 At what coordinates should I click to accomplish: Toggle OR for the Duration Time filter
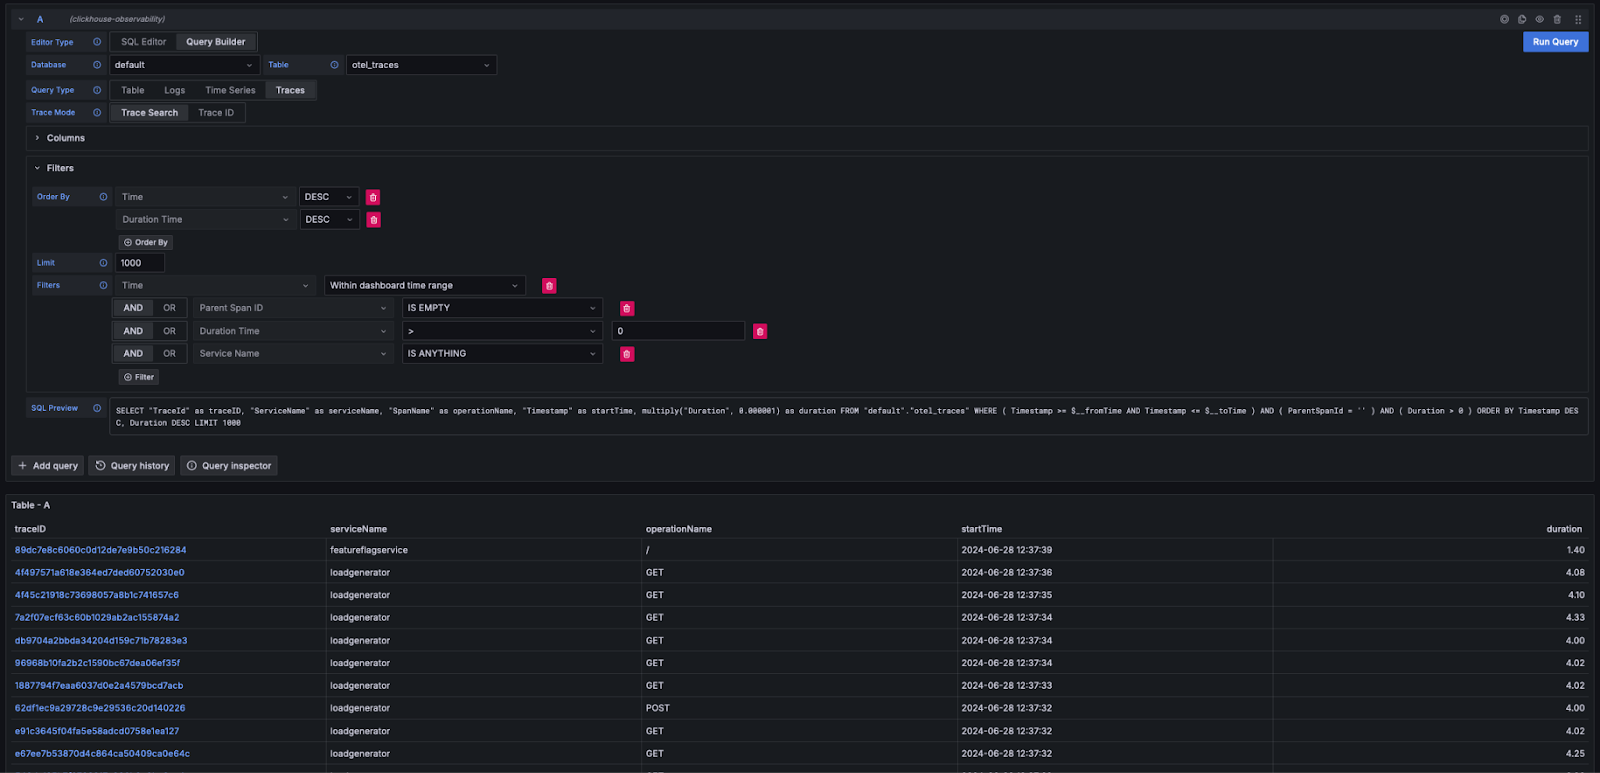pos(169,331)
